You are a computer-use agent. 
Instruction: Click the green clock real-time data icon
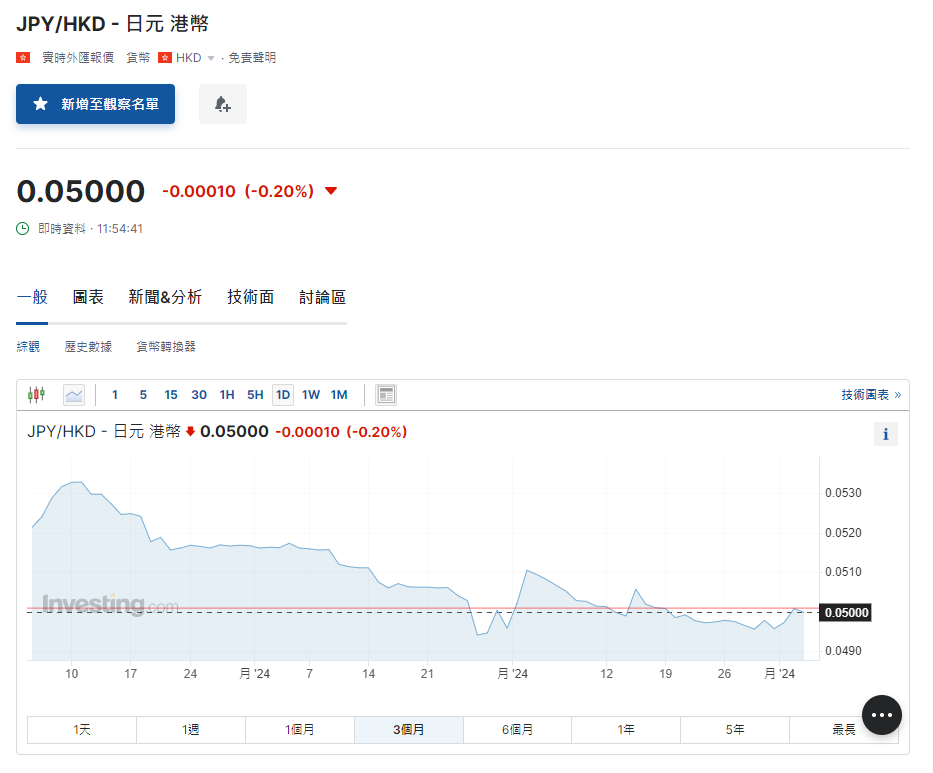23,229
